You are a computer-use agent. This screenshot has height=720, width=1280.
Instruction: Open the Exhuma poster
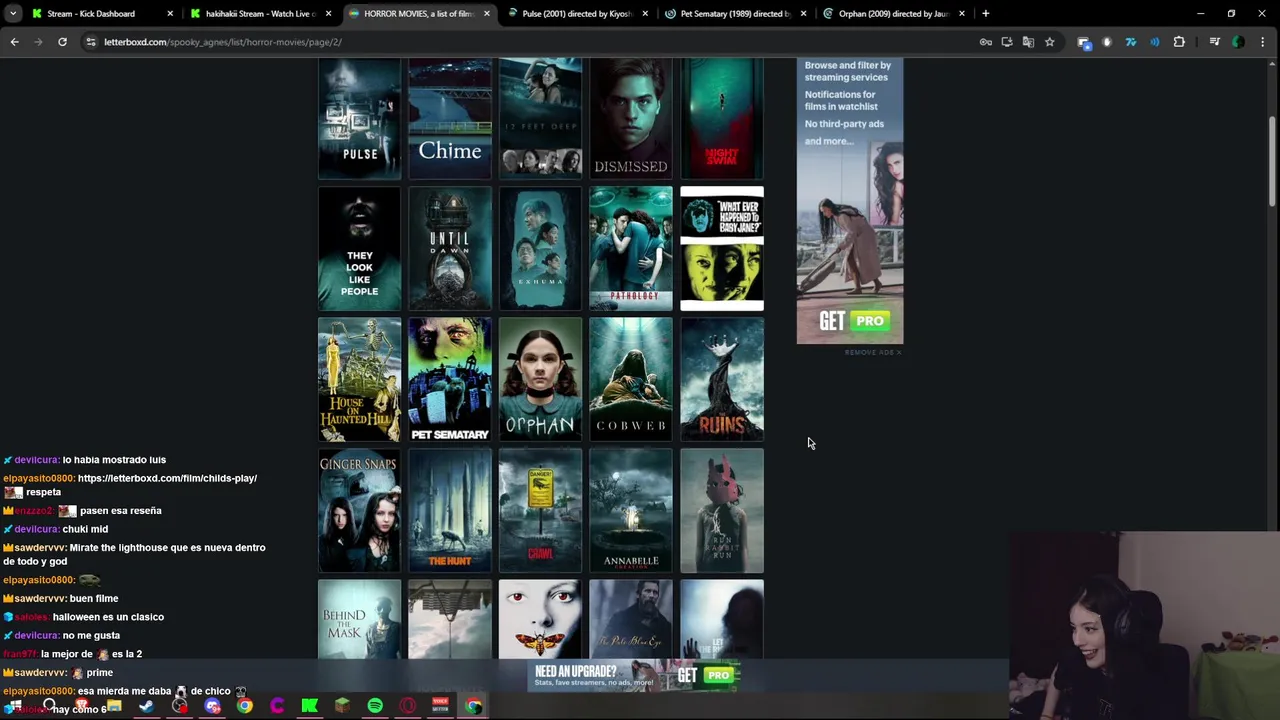540,248
